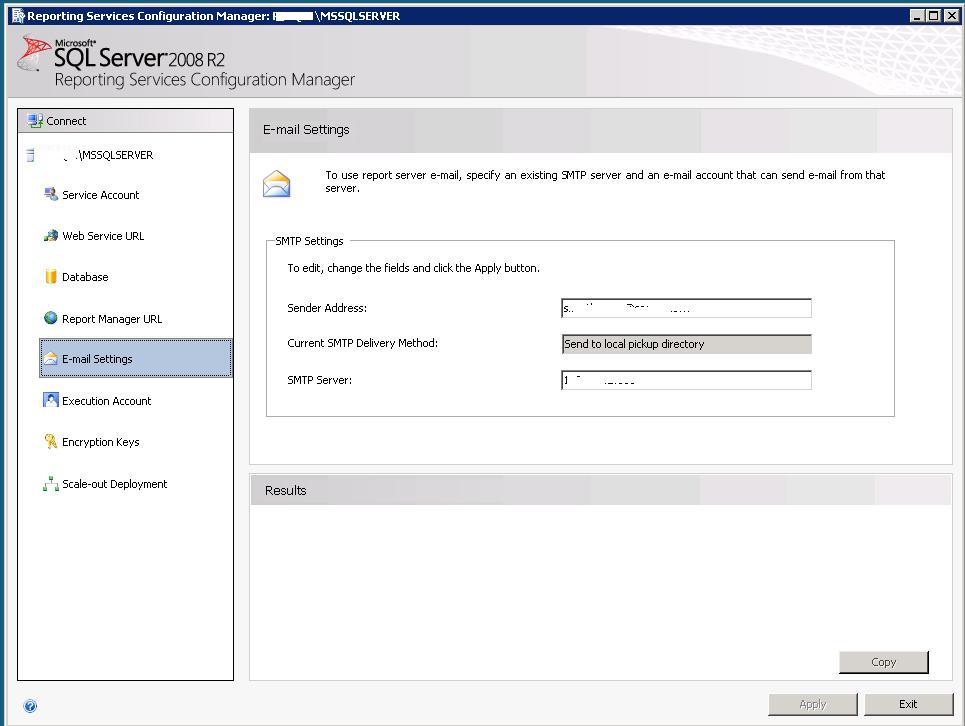Open help via the blue question mark icon
Screen dimensions: 965x726
pos(30,706)
